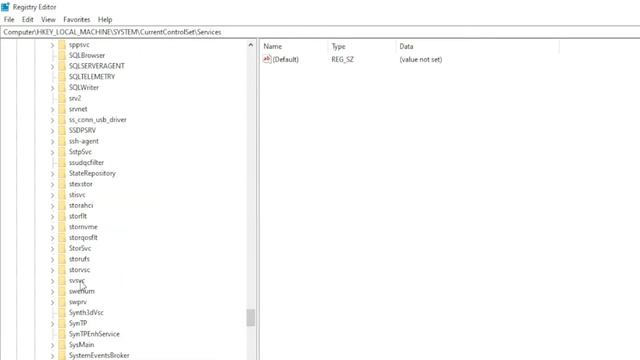Click the Synth3dVsc folder icon
This screenshot has width=640, height=360.
tap(62, 313)
